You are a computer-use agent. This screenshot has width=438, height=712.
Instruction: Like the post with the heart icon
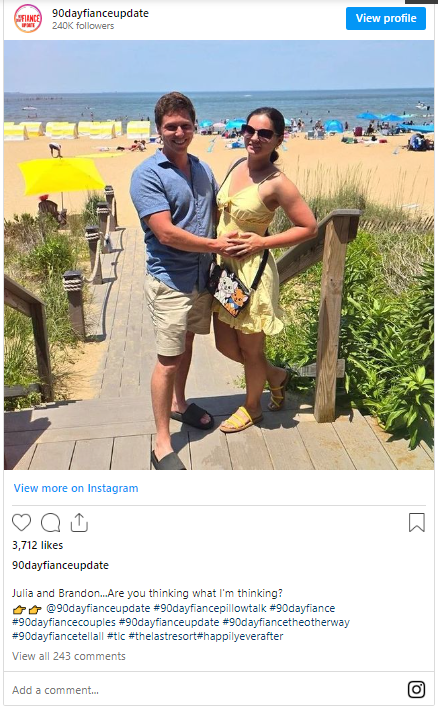click(21, 522)
